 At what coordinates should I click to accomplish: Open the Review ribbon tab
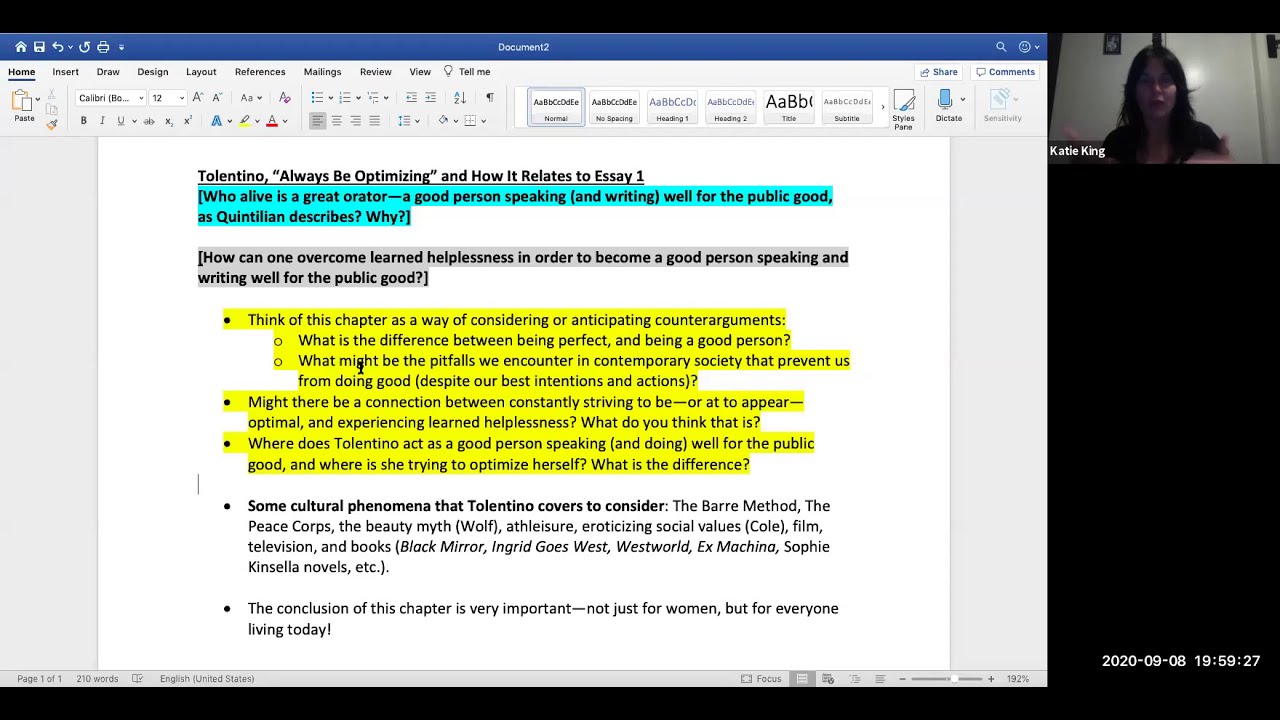tap(376, 72)
